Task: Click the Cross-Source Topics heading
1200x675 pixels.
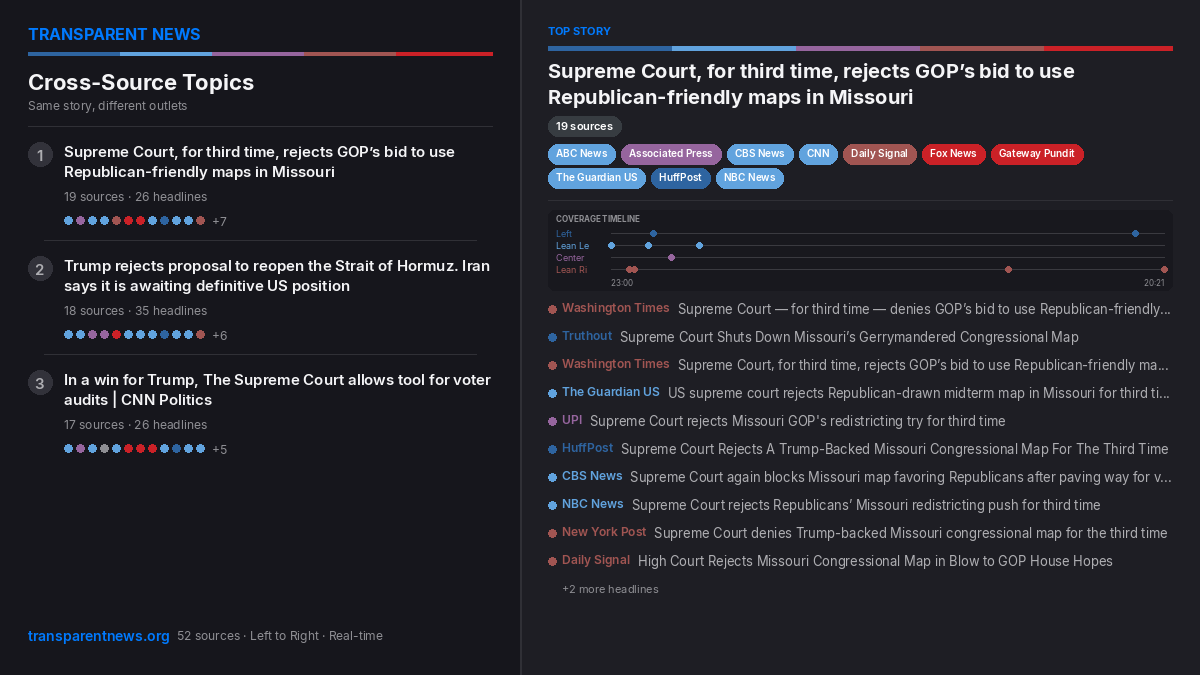Action: pos(141,82)
